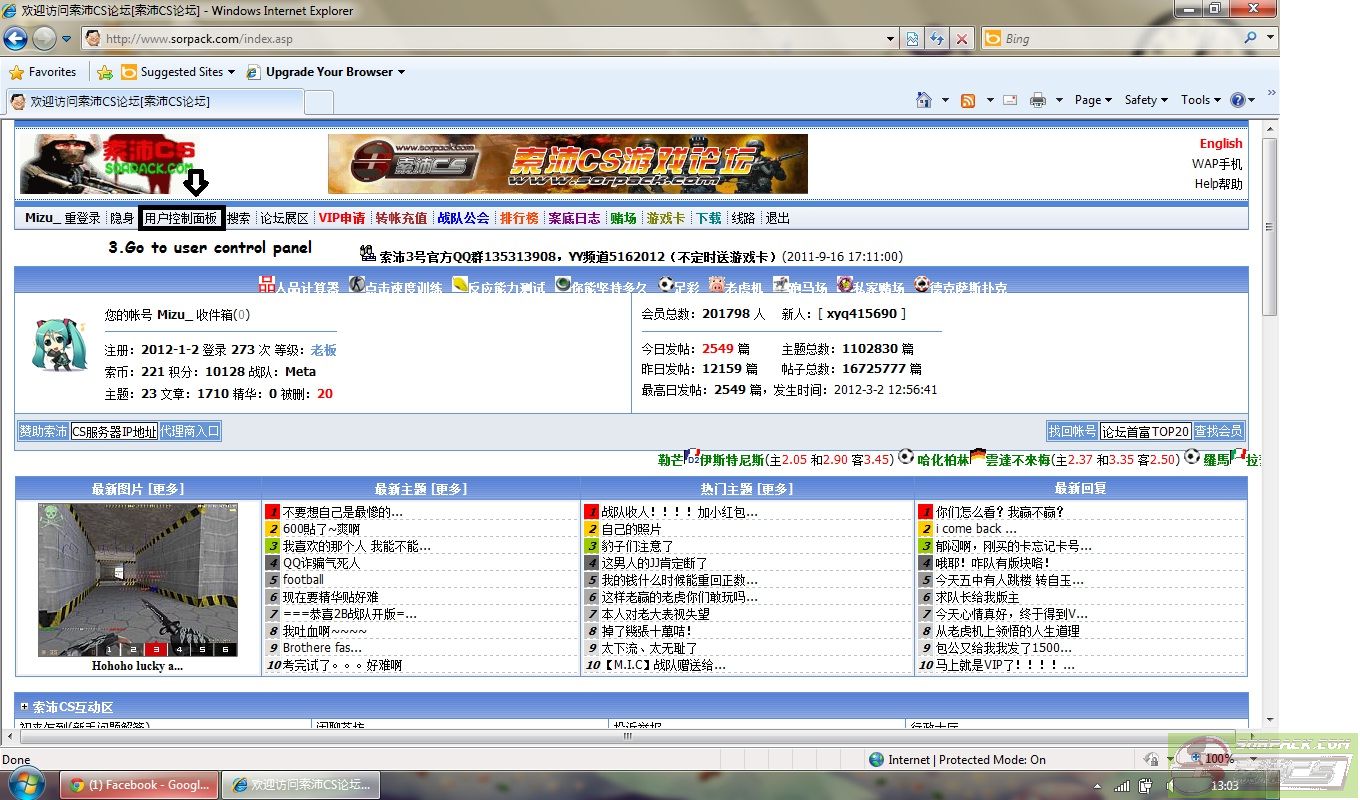Open the Safety dropdown menu
Viewport: 1360px width, 800px height.
tap(1143, 100)
